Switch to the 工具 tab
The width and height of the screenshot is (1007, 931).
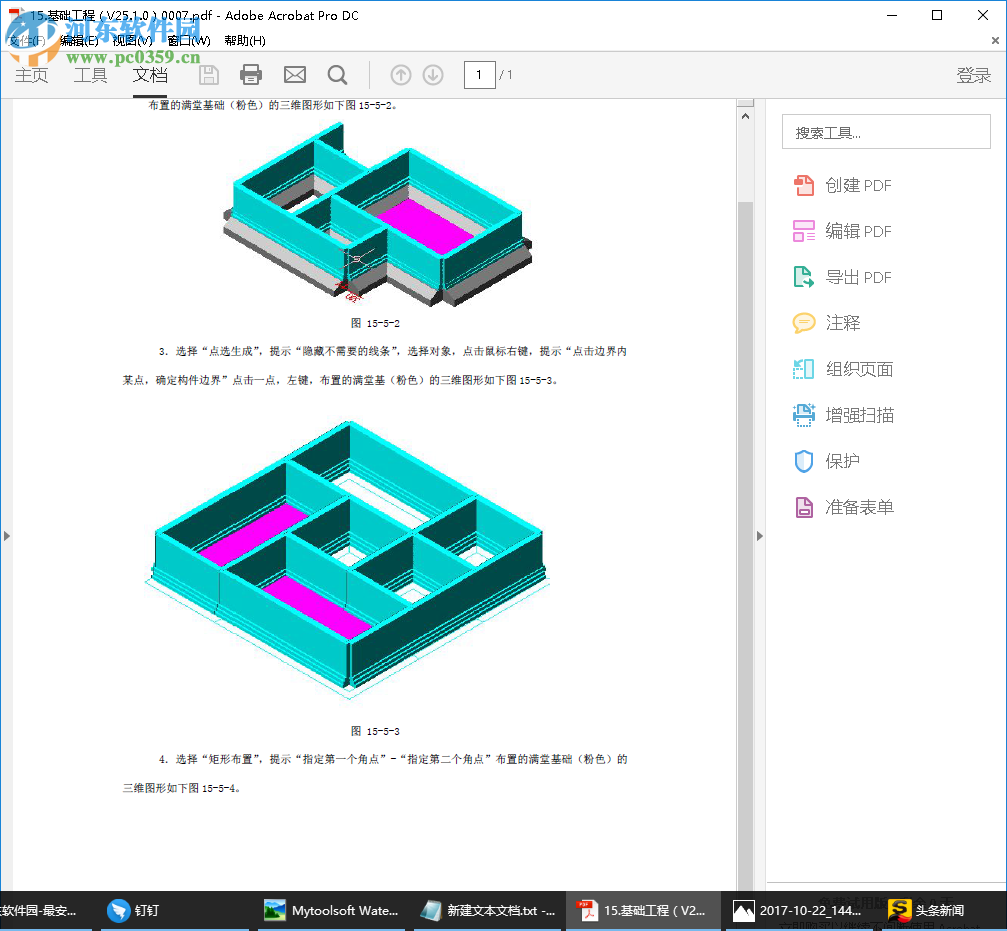90,74
